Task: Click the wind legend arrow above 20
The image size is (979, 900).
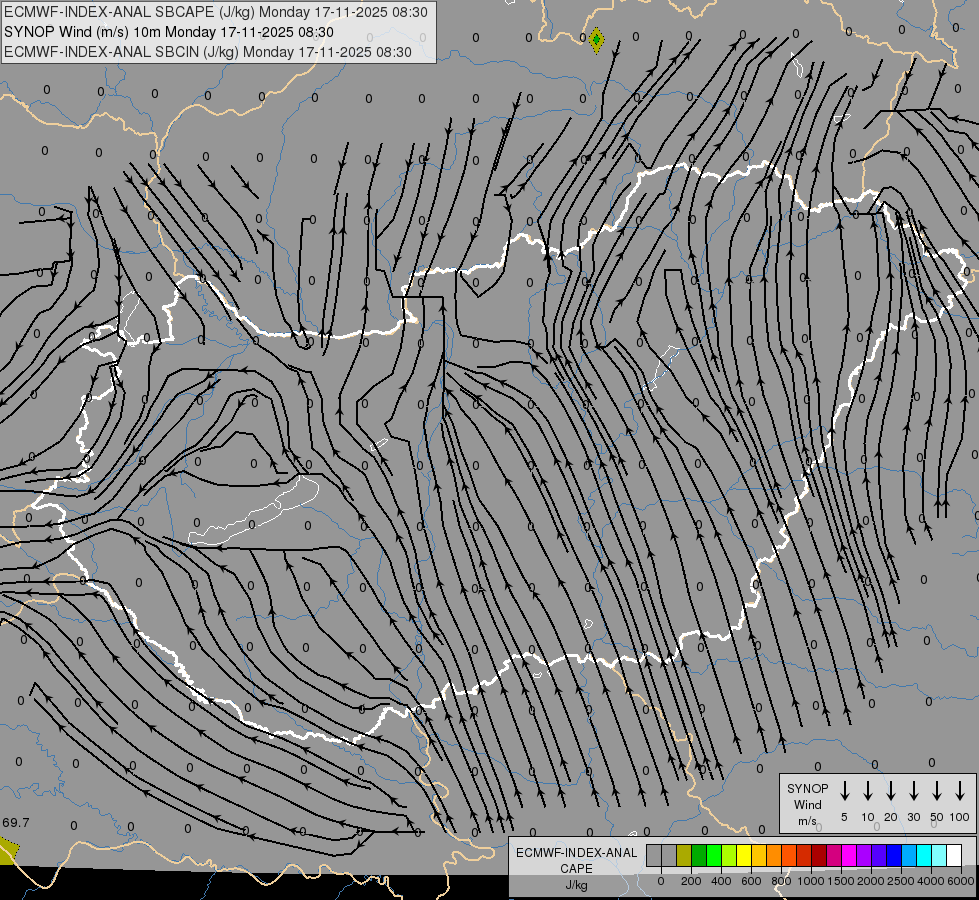Action: click(891, 791)
